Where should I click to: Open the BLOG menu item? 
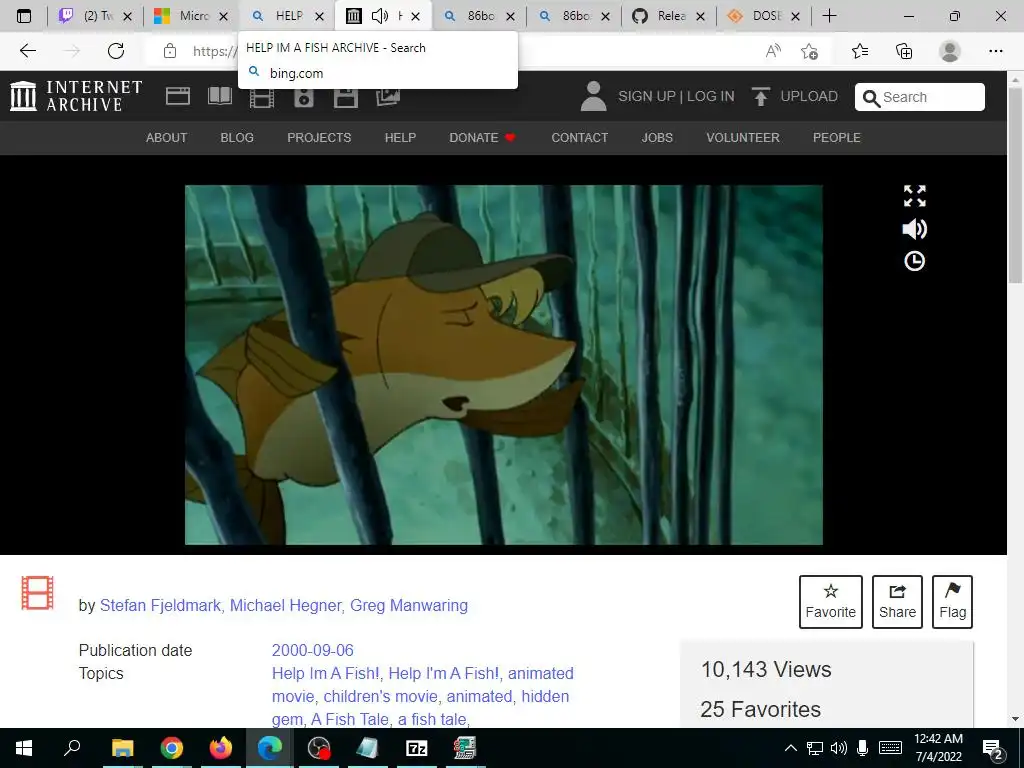click(237, 138)
